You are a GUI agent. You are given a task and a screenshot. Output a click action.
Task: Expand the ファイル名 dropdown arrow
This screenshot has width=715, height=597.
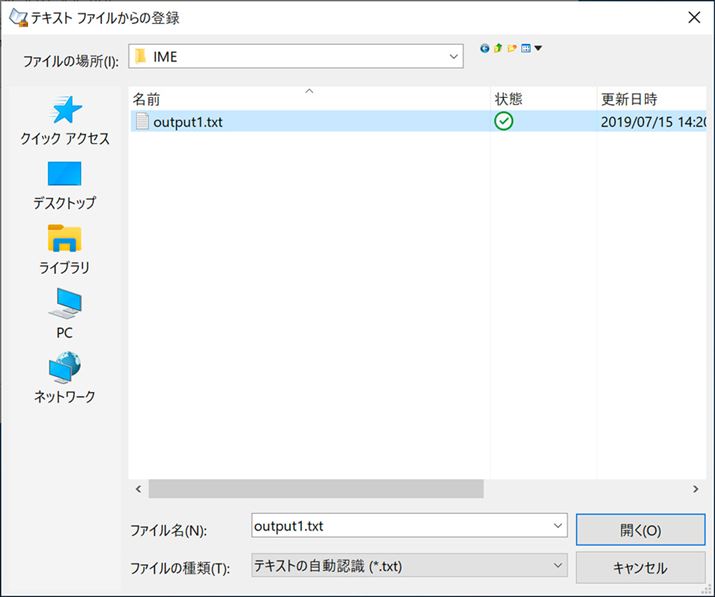(557, 525)
